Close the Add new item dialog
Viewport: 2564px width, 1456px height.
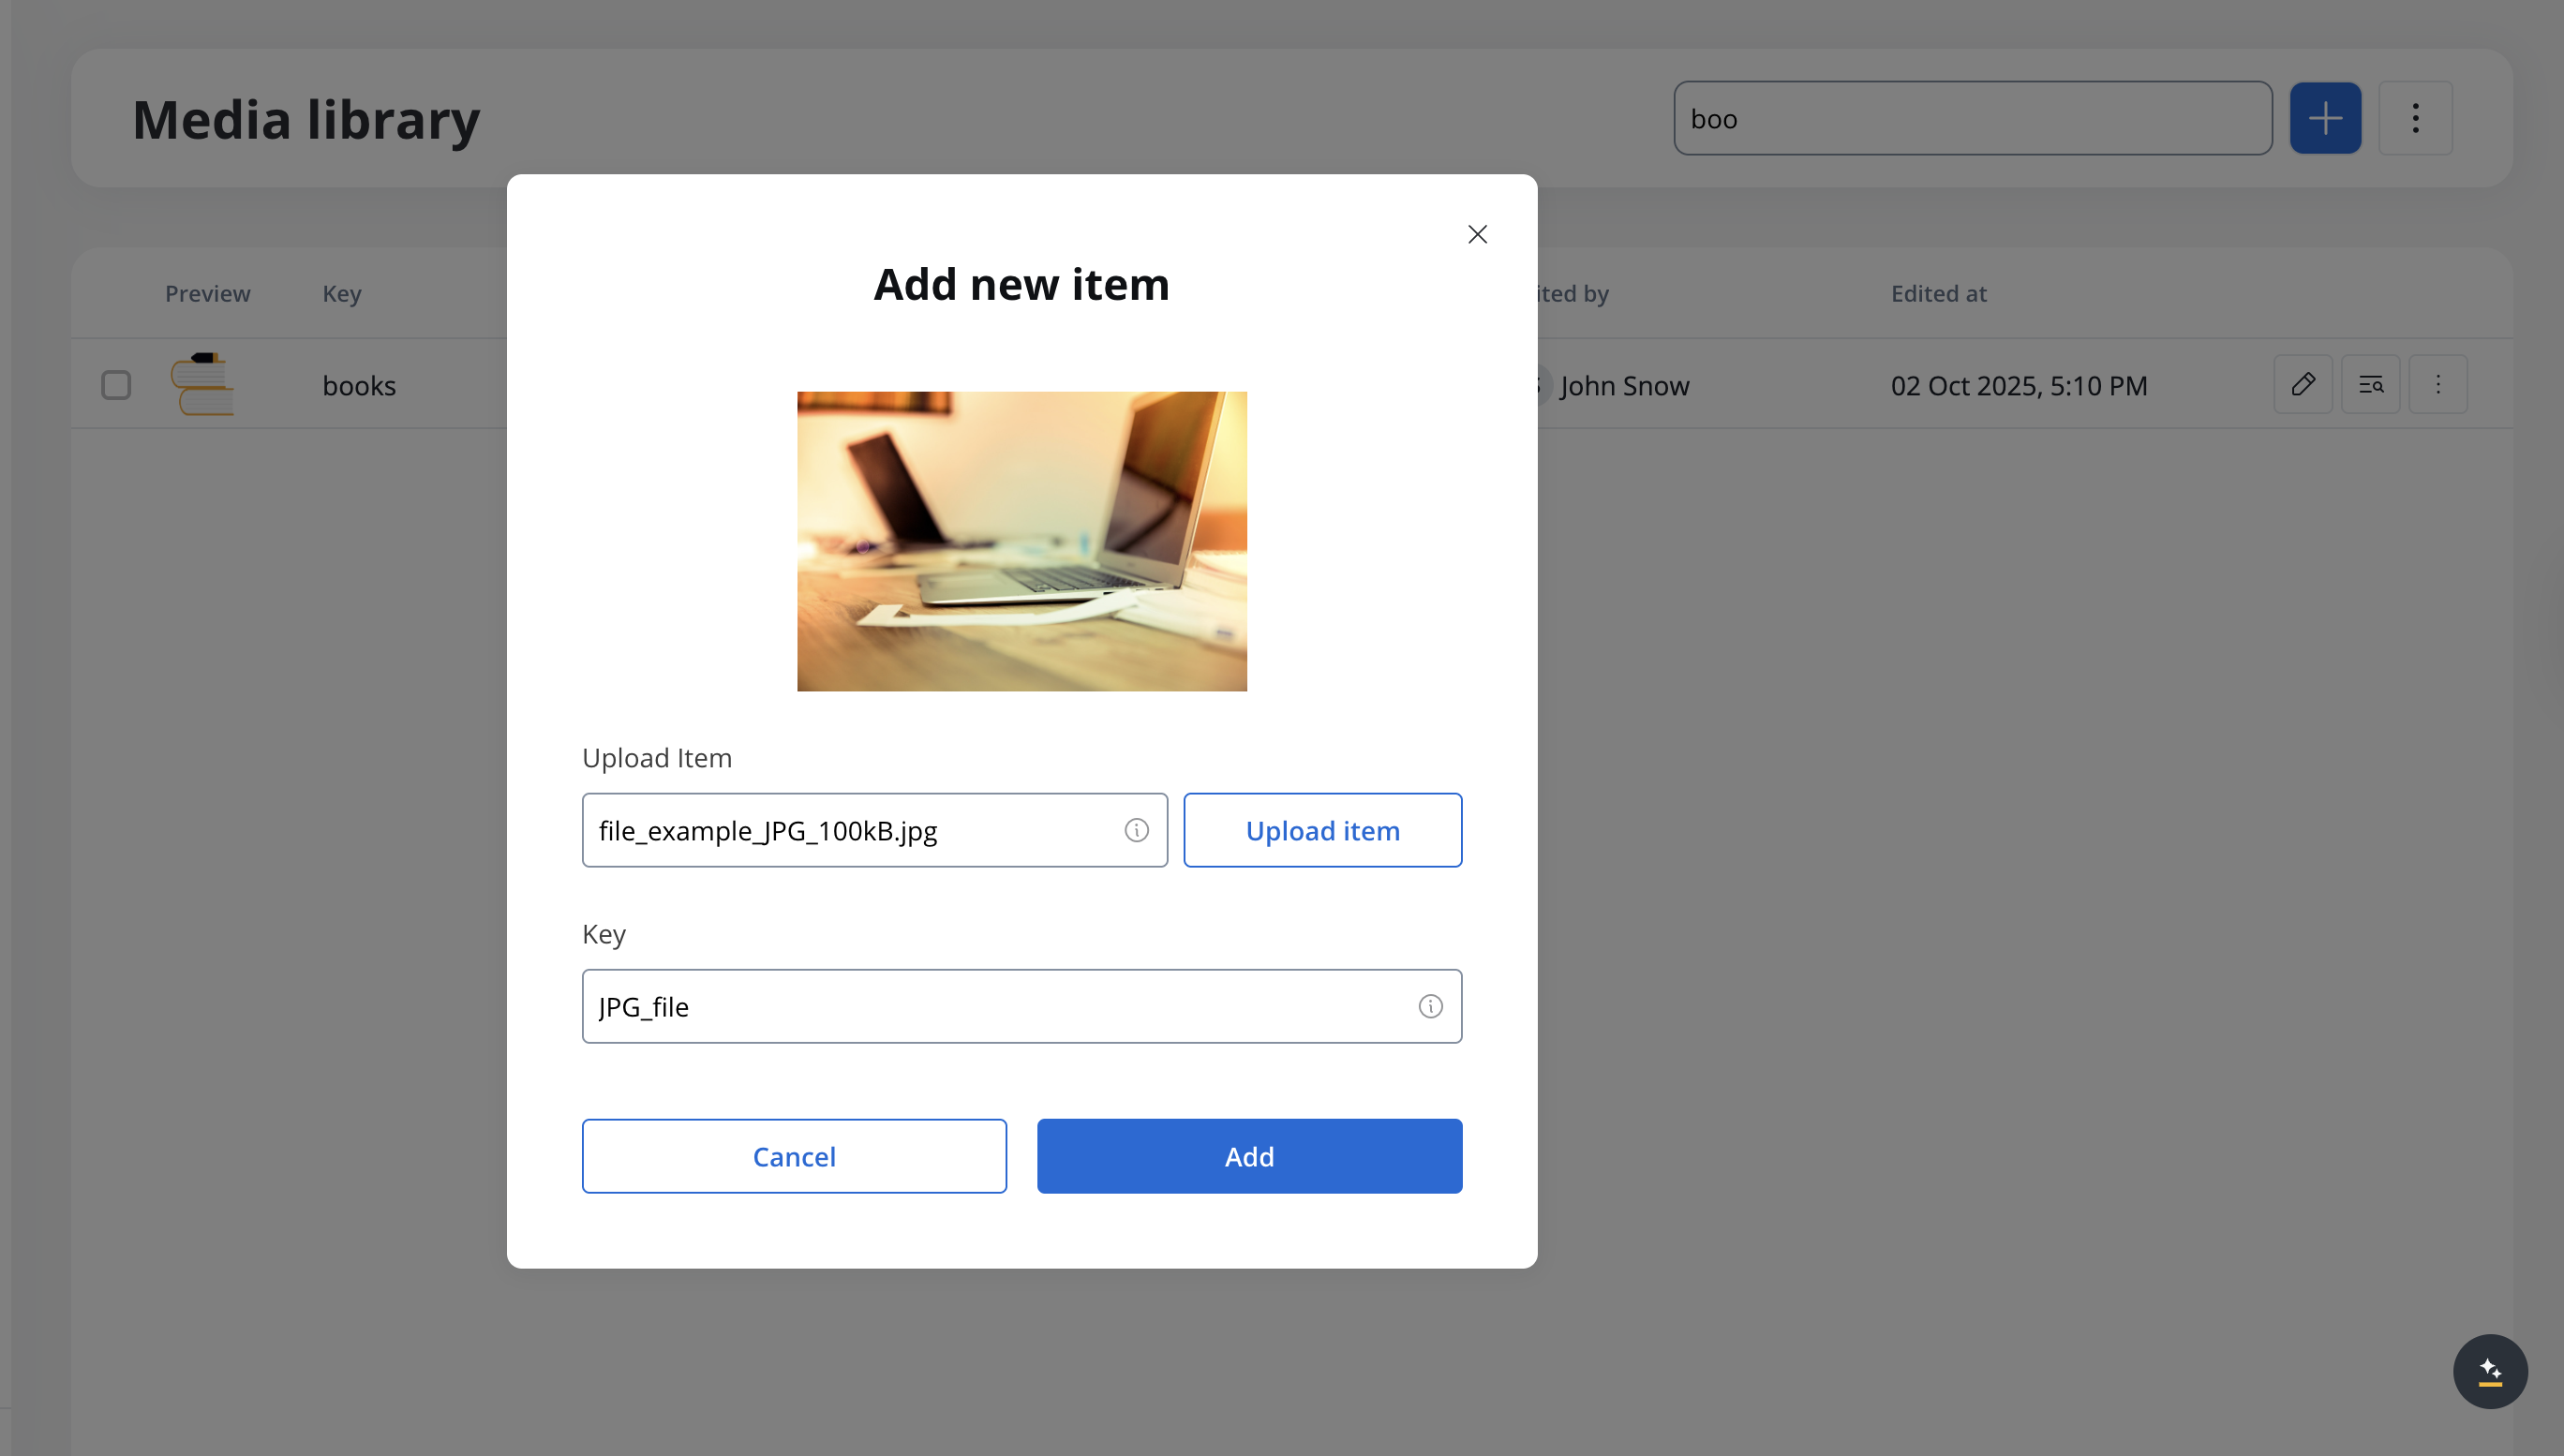click(1477, 234)
